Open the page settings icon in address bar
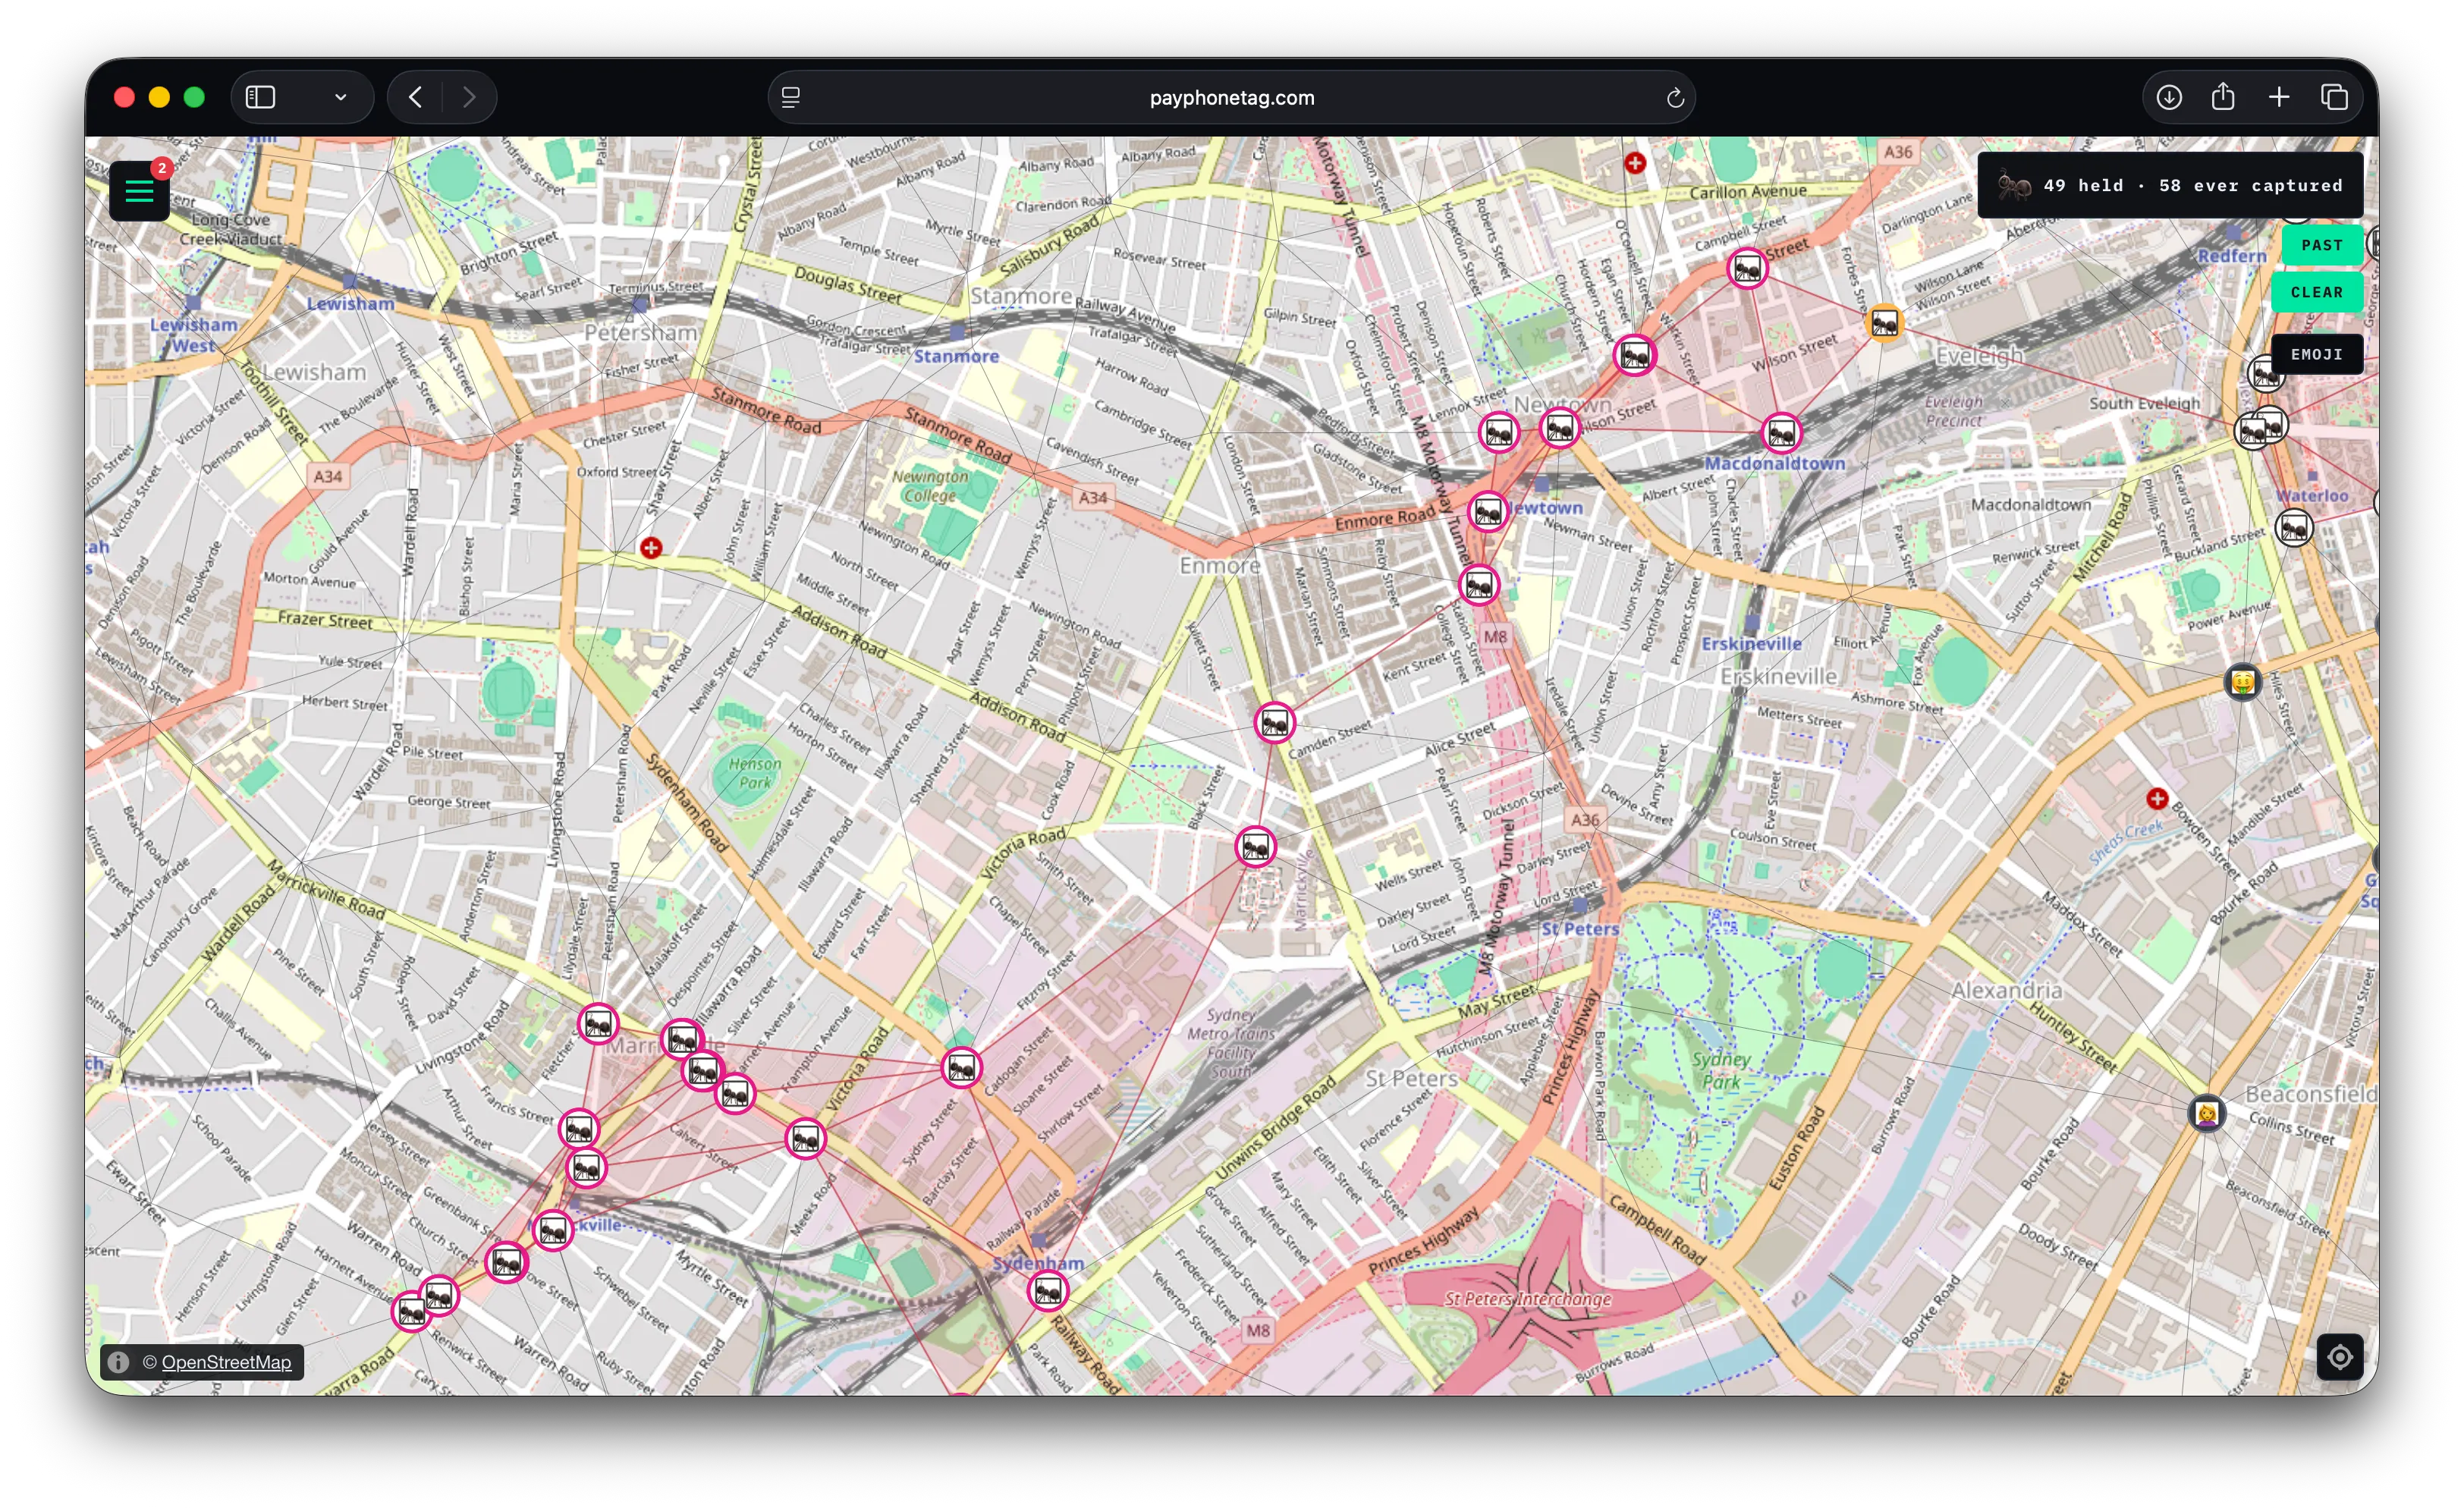 click(790, 97)
